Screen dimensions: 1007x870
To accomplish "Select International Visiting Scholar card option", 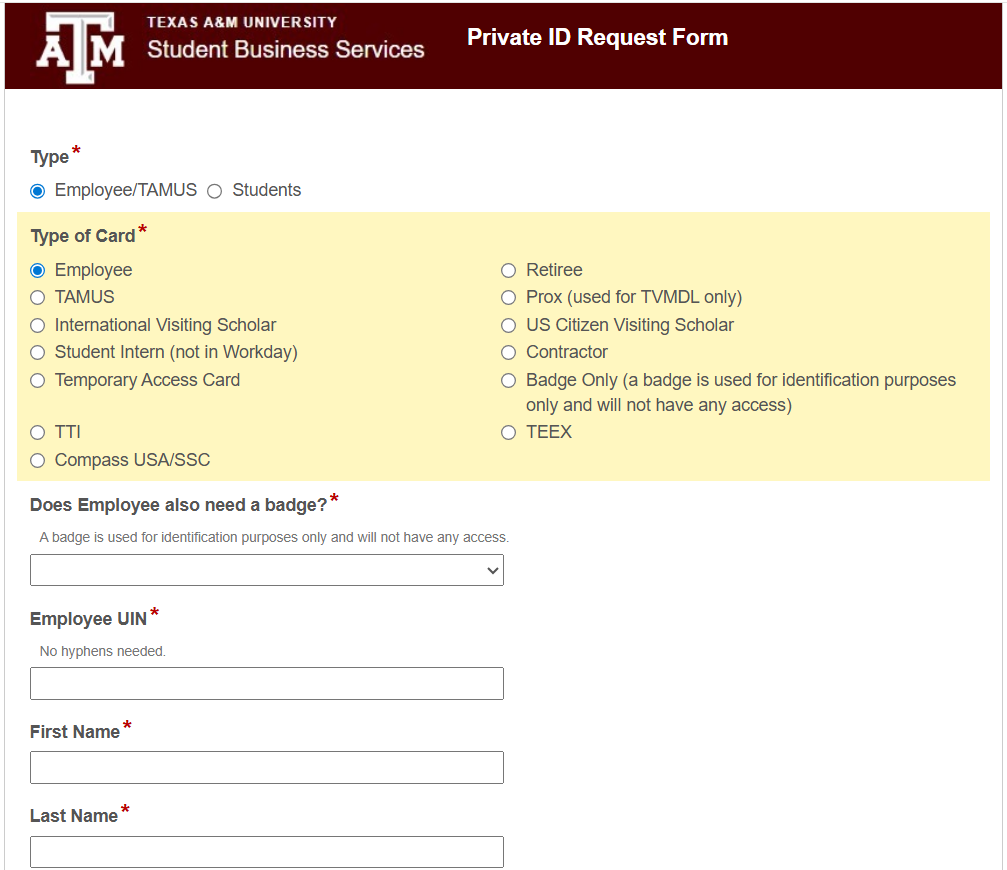I will [x=37, y=325].
